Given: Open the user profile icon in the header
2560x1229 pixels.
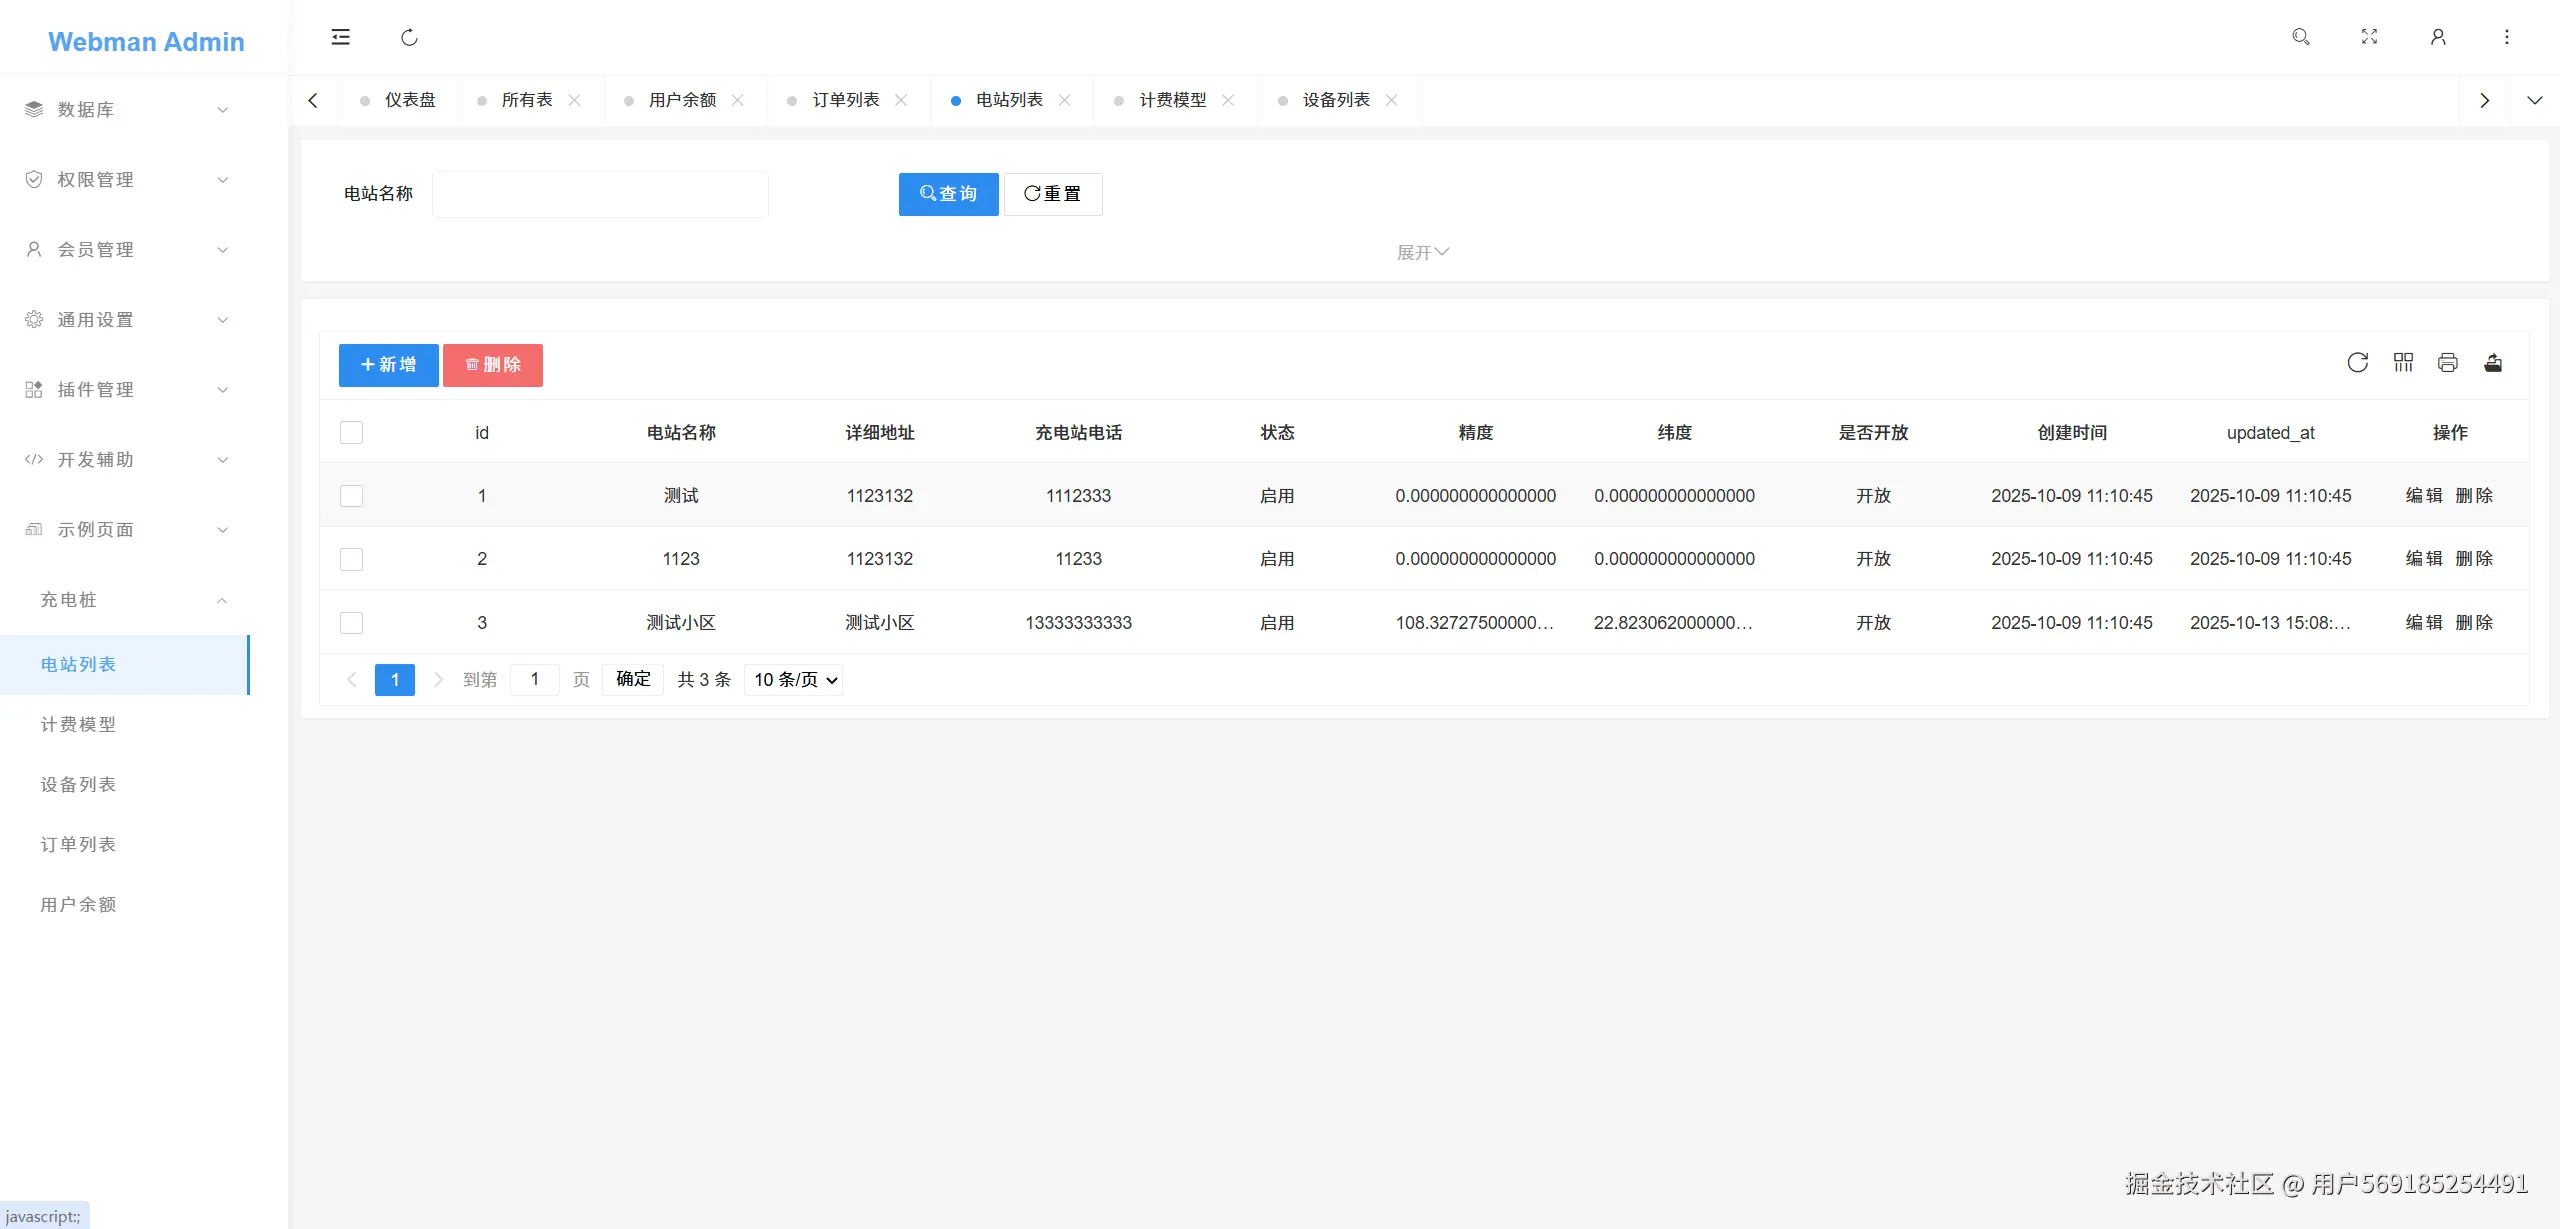Looking at the screenshot, I should click(2437, 37).
